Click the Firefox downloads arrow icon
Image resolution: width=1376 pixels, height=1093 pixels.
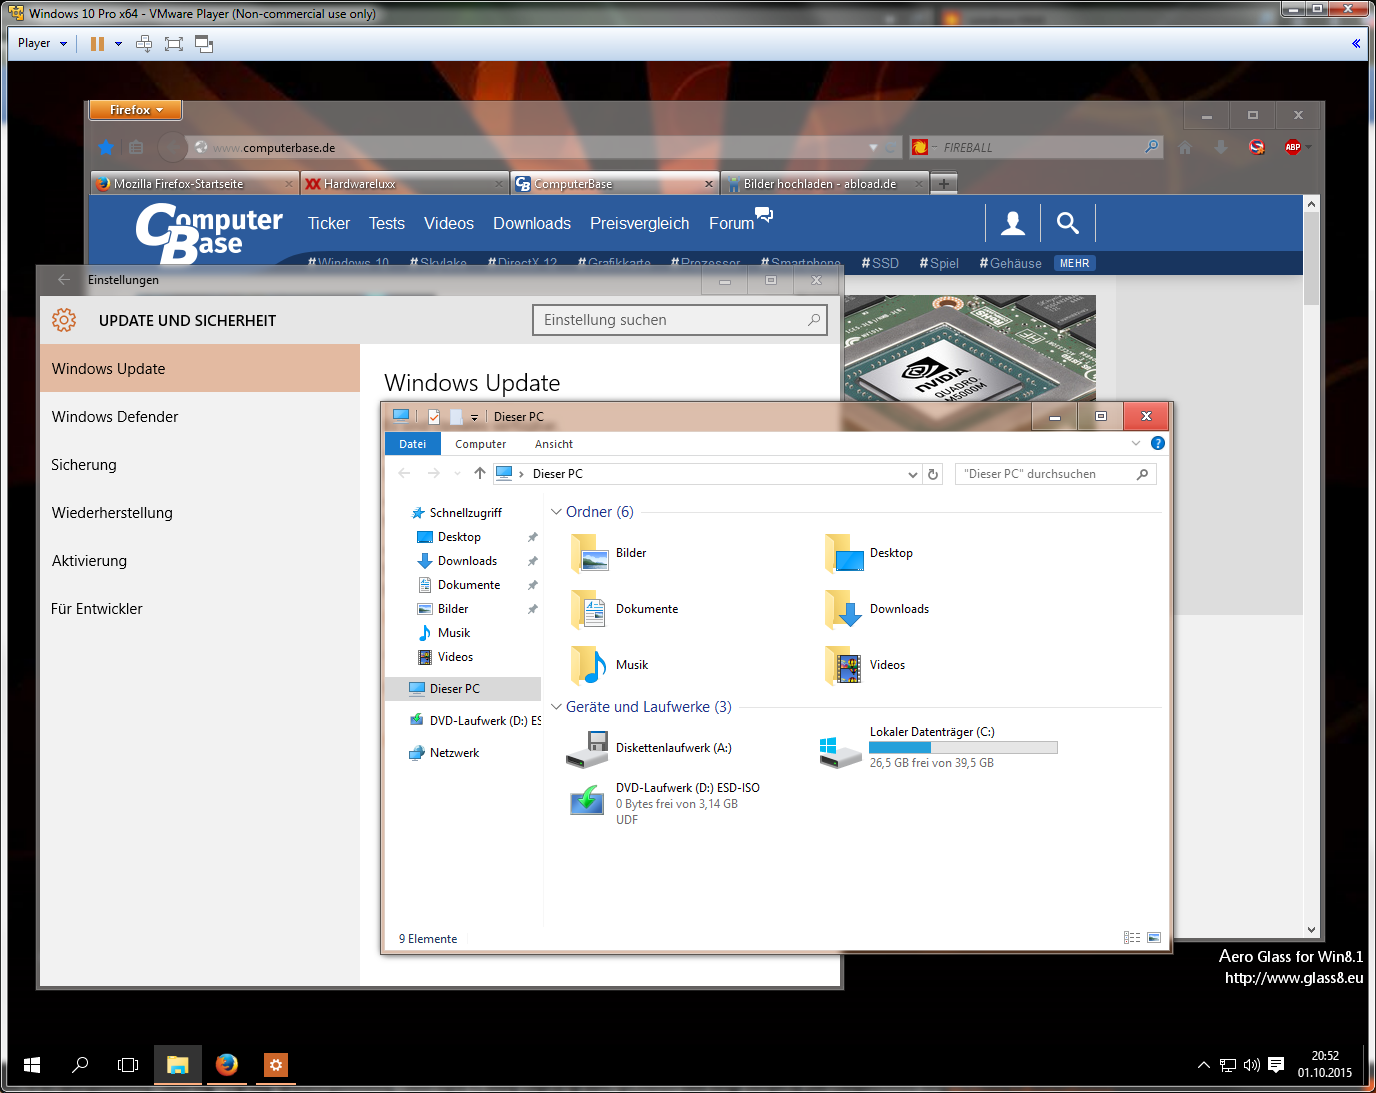tap(1221, 147)
